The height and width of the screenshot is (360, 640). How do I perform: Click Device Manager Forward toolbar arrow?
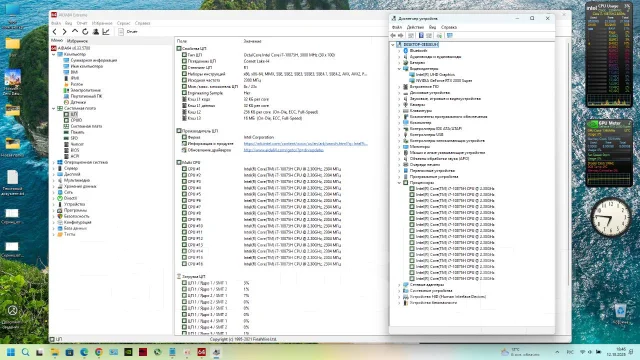click(401, 36)
